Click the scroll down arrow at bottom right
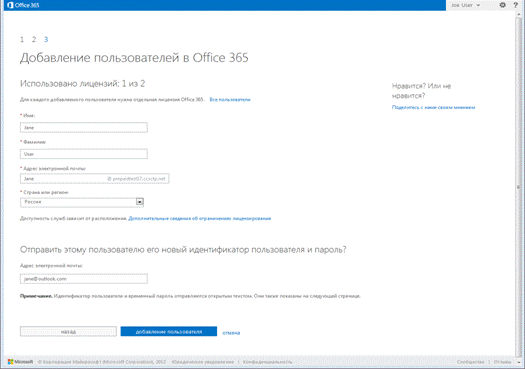The image size is (525, 369). [518, 363]
